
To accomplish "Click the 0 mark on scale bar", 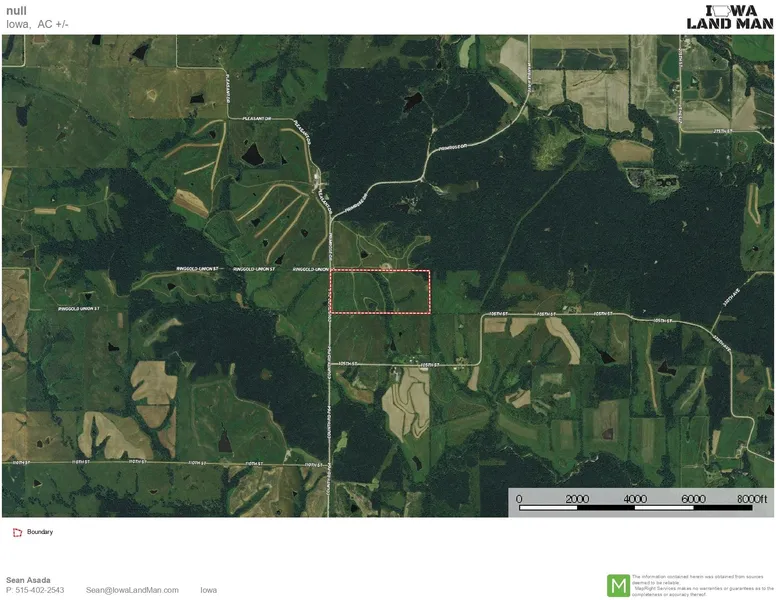I will pos(518,498).
